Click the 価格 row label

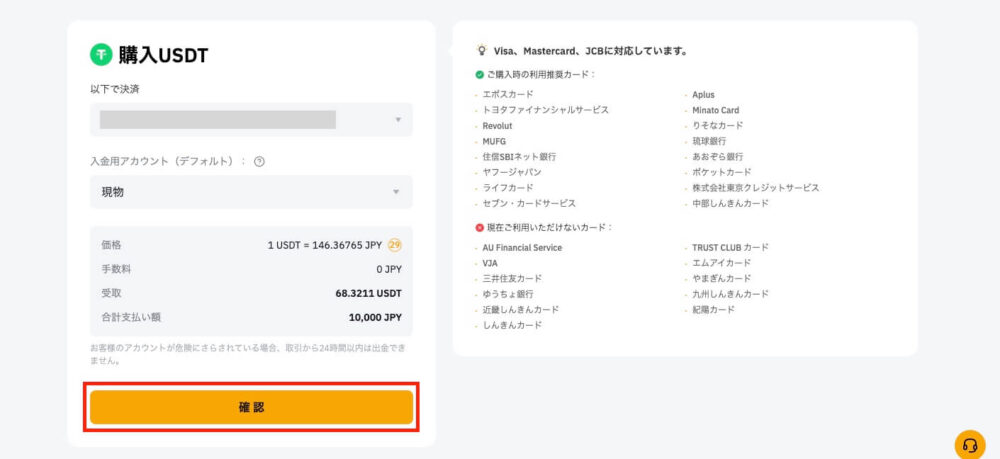(111, 245)
